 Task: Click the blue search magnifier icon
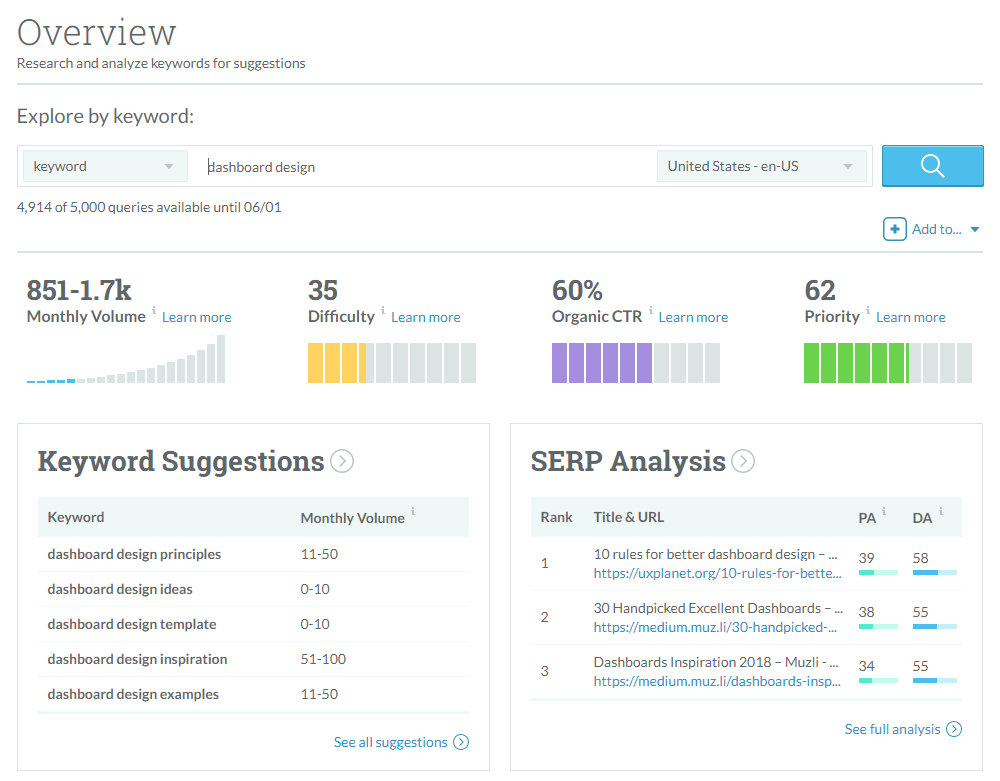click(932, 165)
